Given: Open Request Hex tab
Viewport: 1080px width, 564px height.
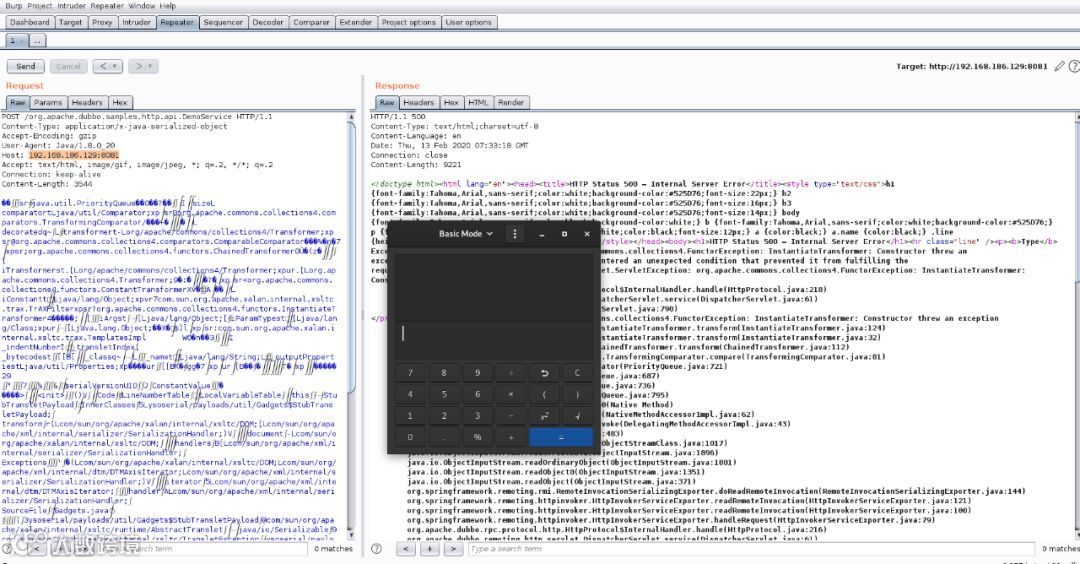Looking at the screenshot, I should [119, 102].
